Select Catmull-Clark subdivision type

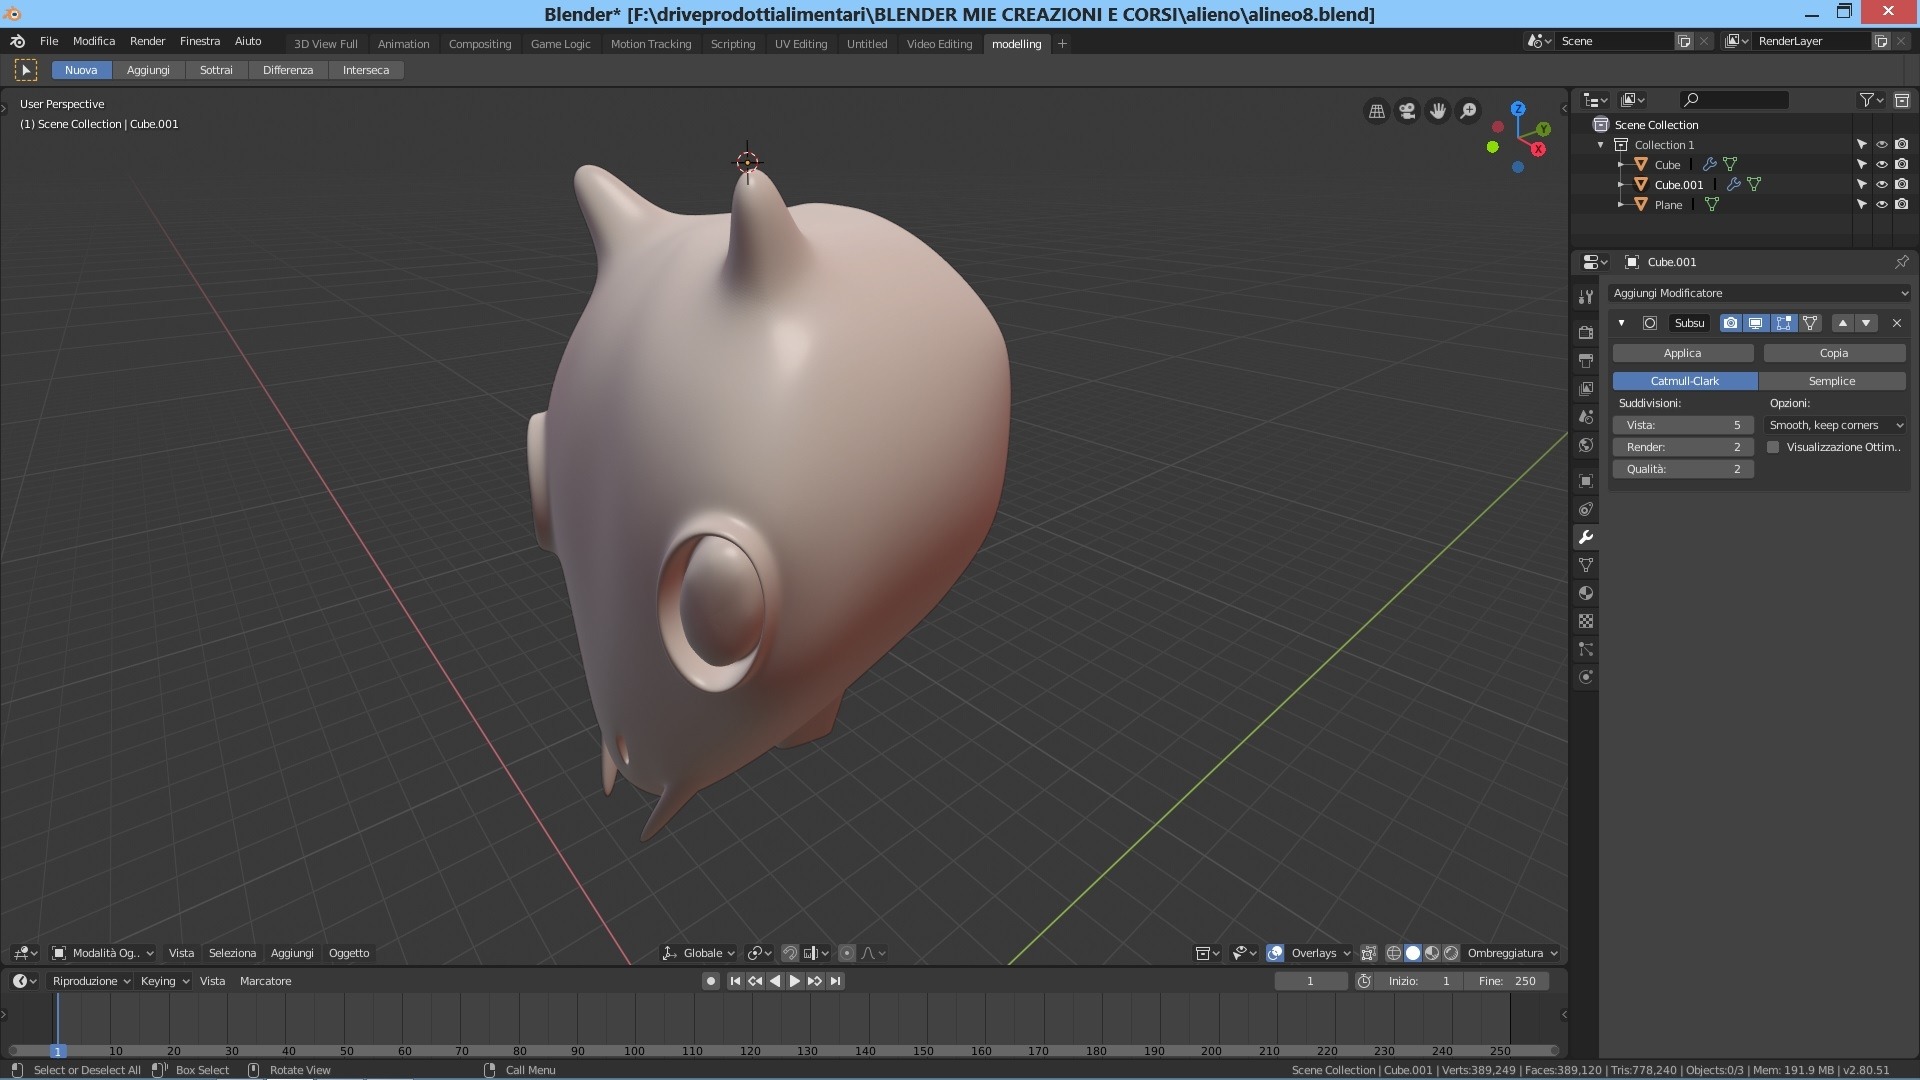1685,381
